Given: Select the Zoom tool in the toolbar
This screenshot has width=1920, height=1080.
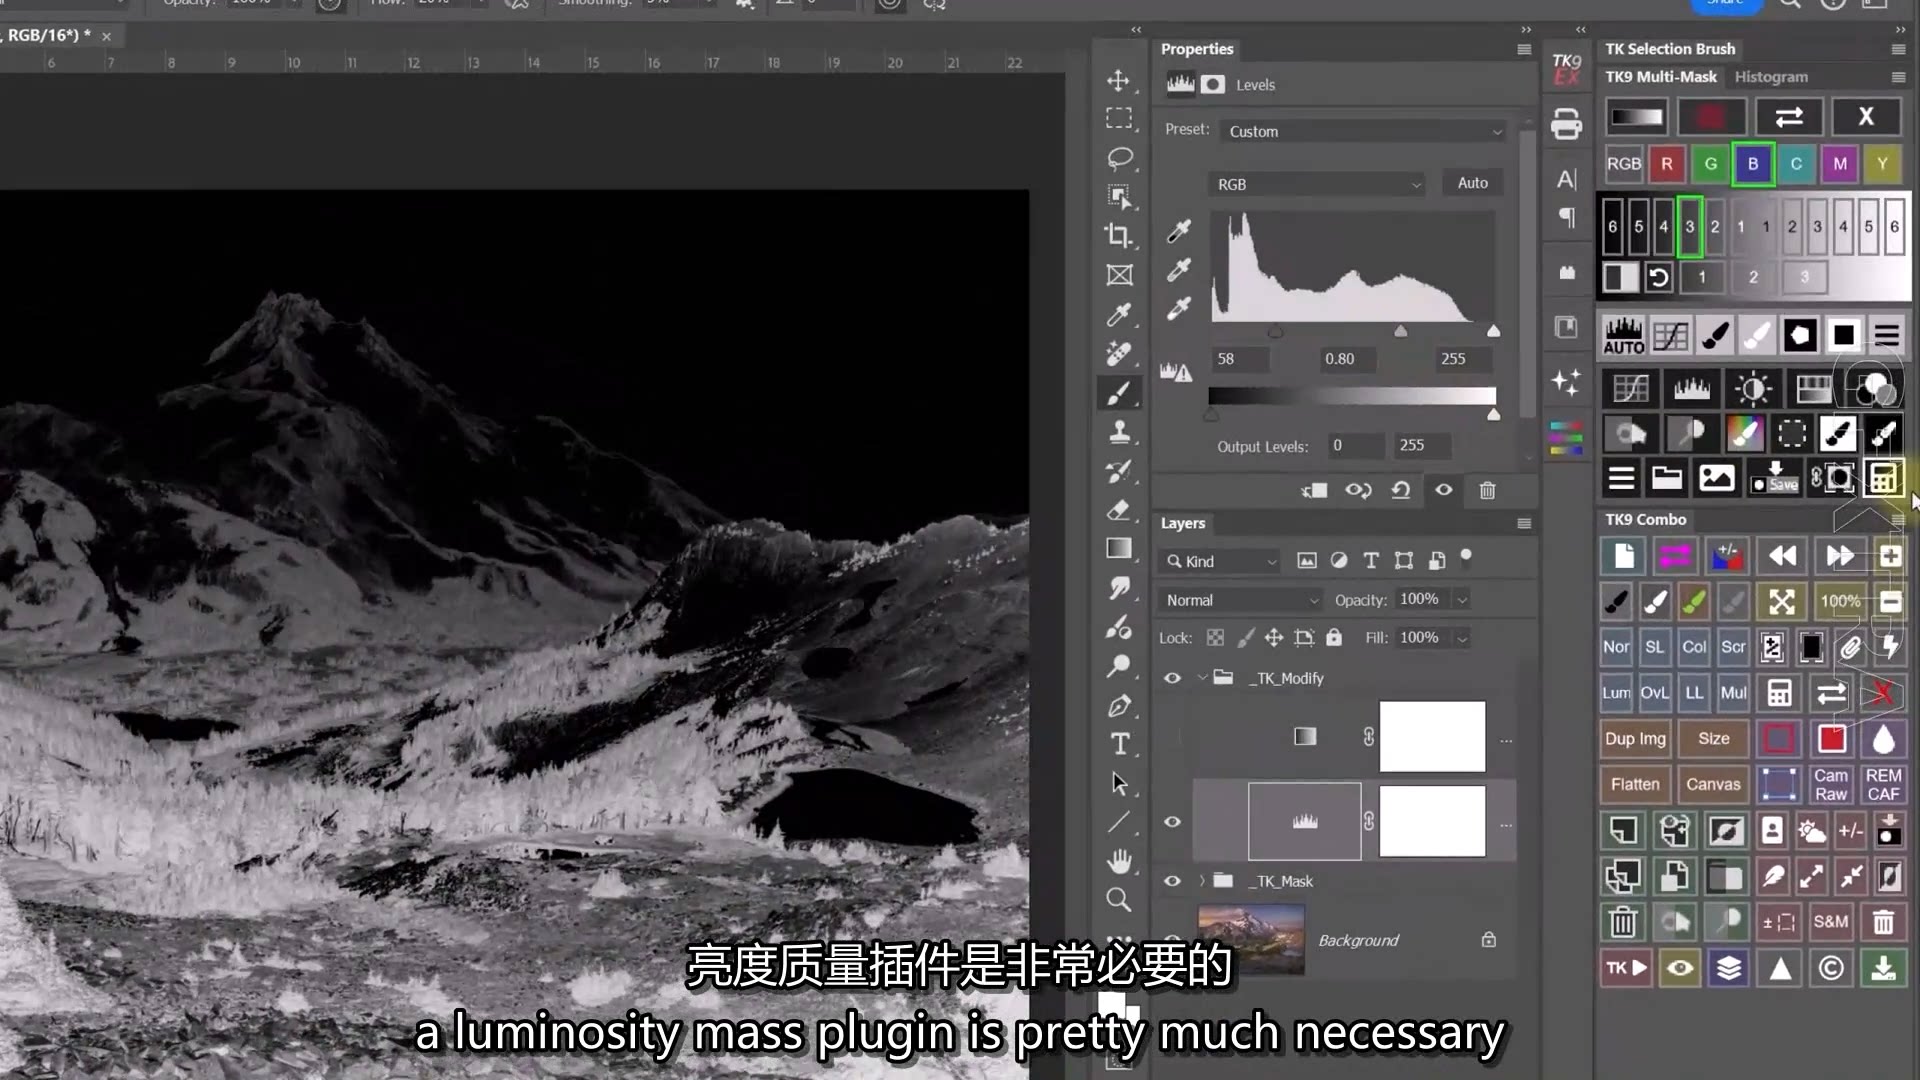Looking at the screenshot, I should click(1119, 899).
